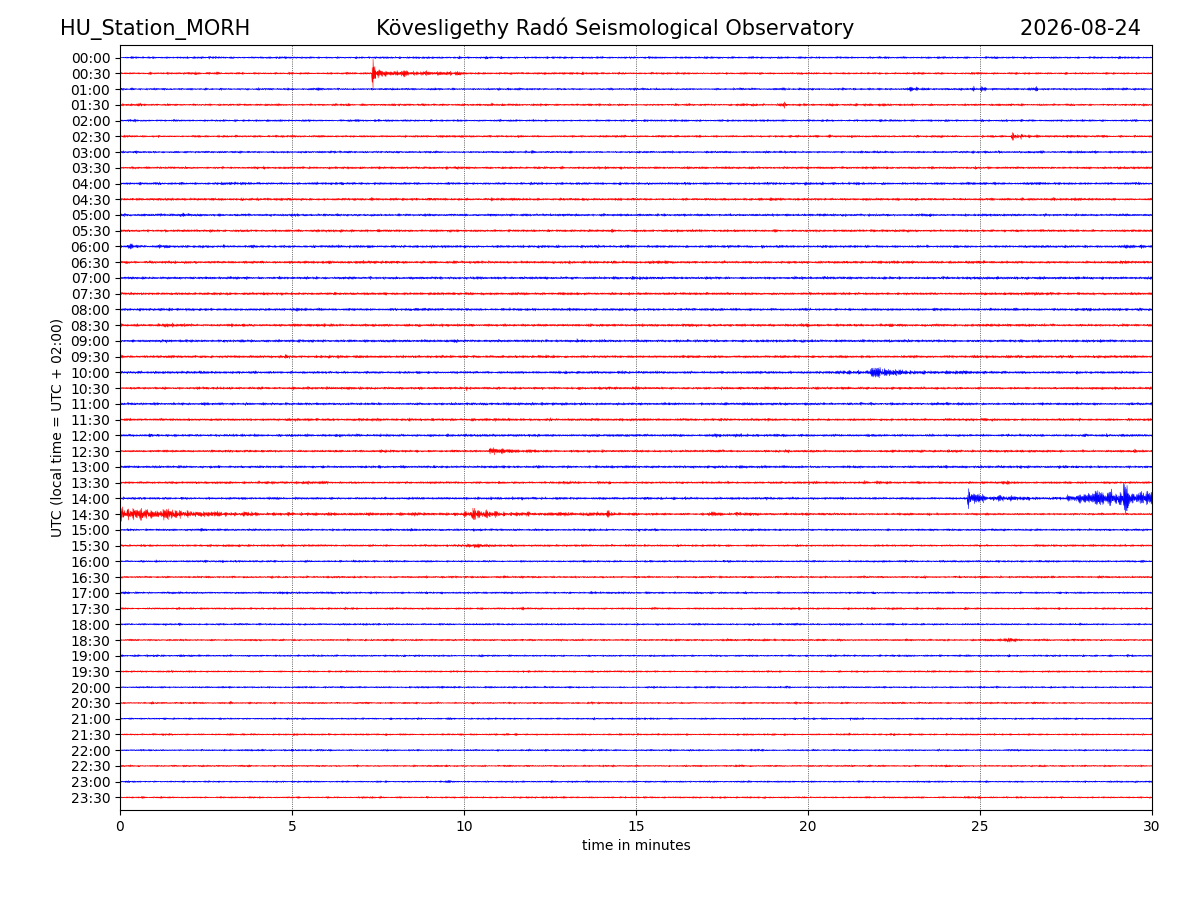This screenshot has width=1200, height=900.
Task: Click the x-axis tick label 30
Action: [1151, 827]
